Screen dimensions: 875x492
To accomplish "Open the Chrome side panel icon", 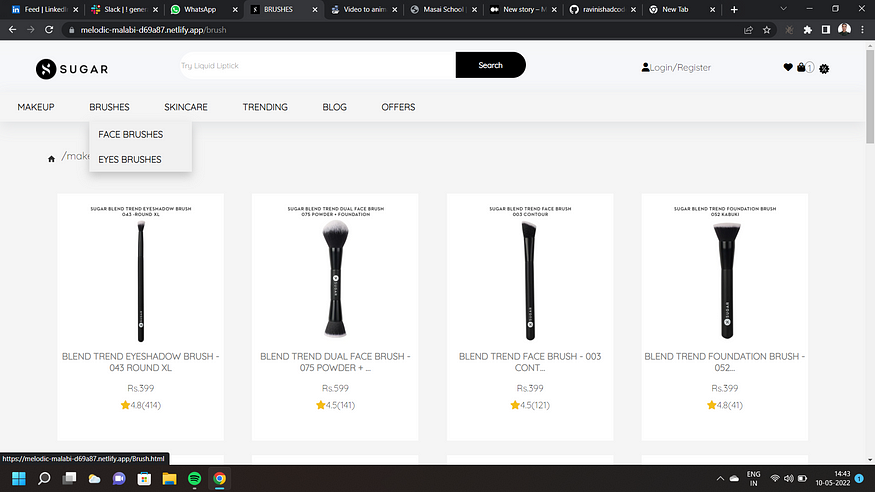I will [826, 30].
